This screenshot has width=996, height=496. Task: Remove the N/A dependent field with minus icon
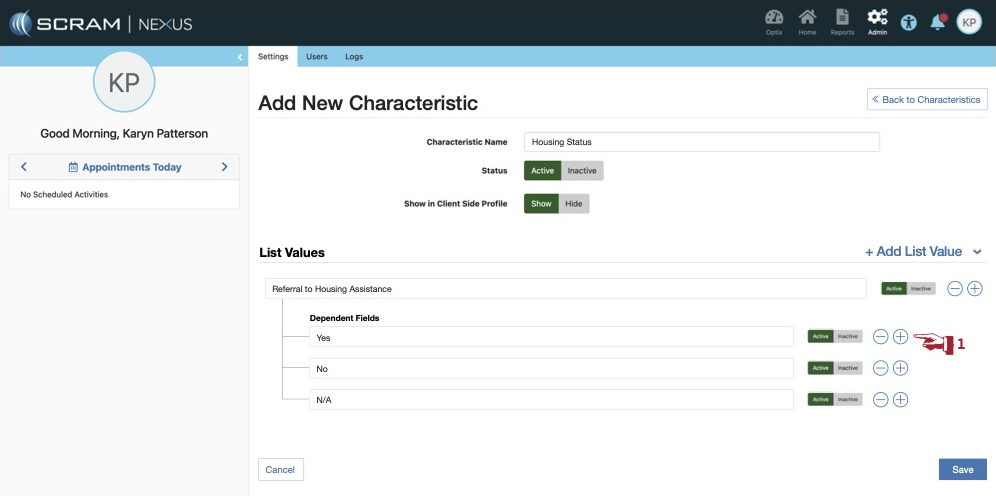click(880, 399)
